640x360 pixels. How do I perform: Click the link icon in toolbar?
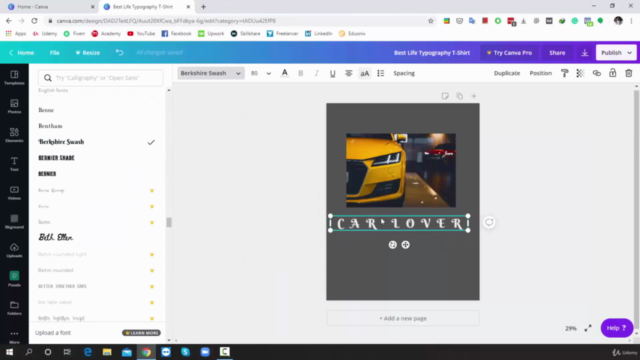596,73
